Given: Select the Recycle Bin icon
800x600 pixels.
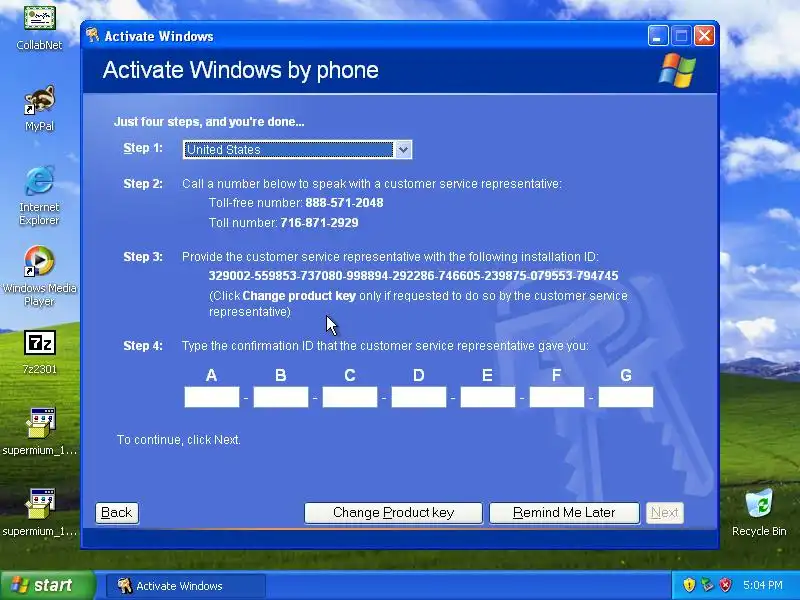Looking at the screenshot, I should tap(759, 512).
